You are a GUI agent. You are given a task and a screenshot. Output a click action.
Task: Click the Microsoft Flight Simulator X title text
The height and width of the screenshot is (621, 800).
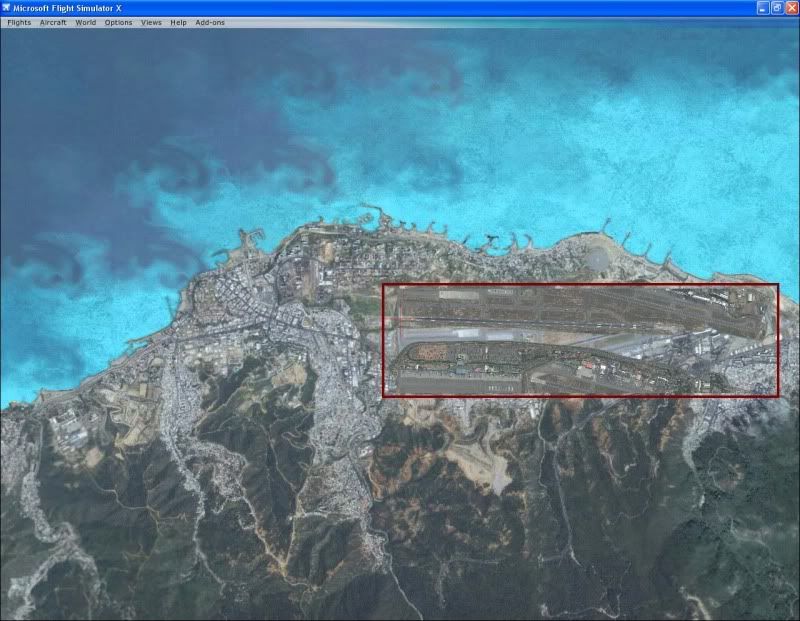pos(67,8)
